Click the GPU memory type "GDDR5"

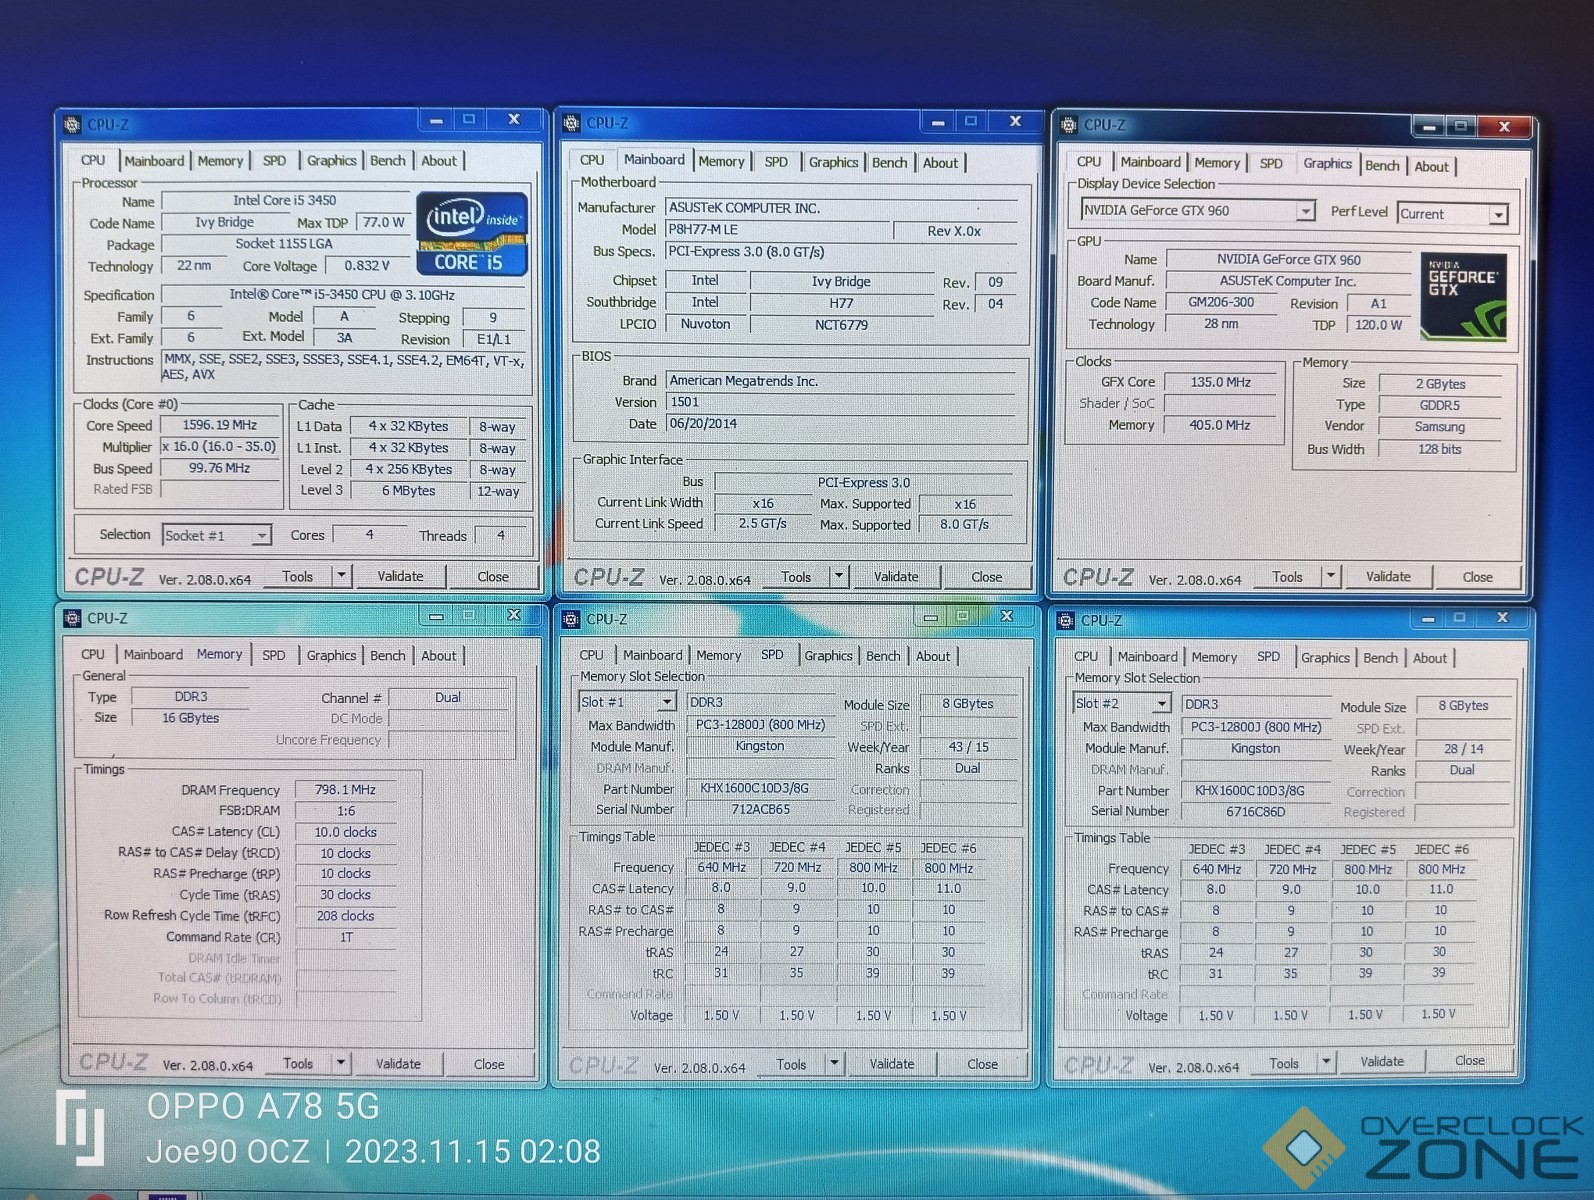pos(1440,405)
